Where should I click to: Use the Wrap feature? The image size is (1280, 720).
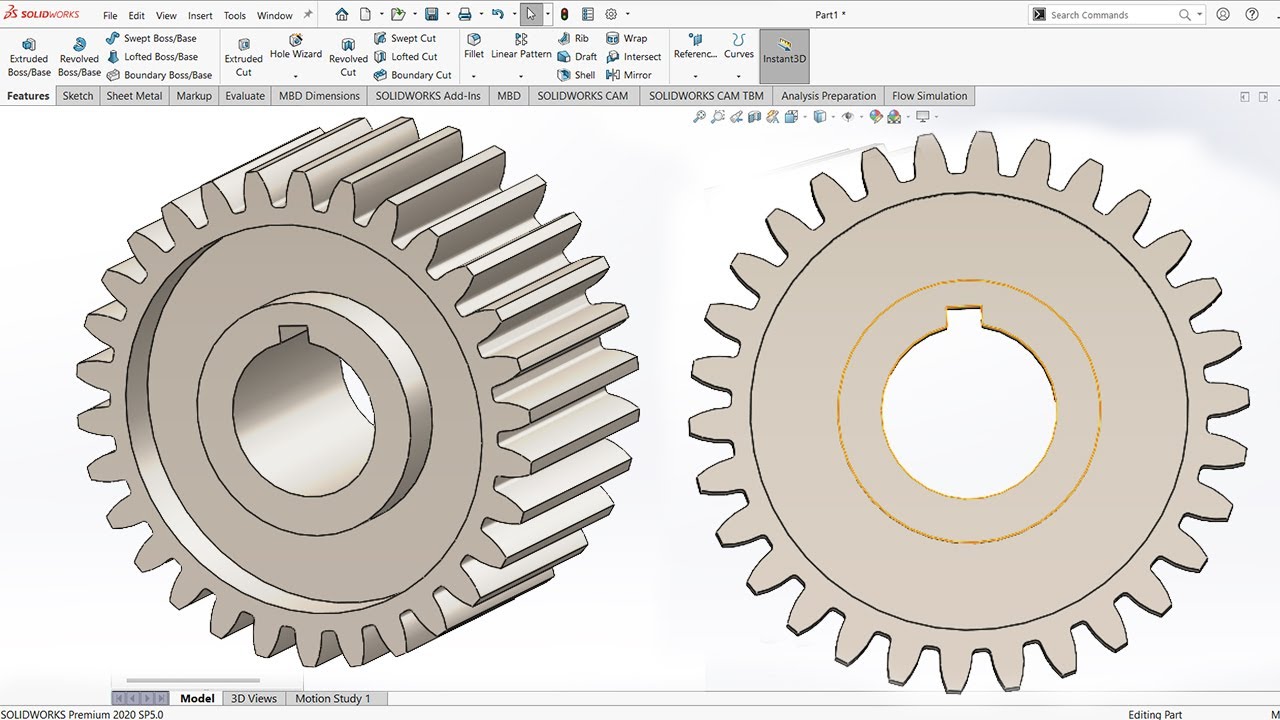[x=626, y=38]
